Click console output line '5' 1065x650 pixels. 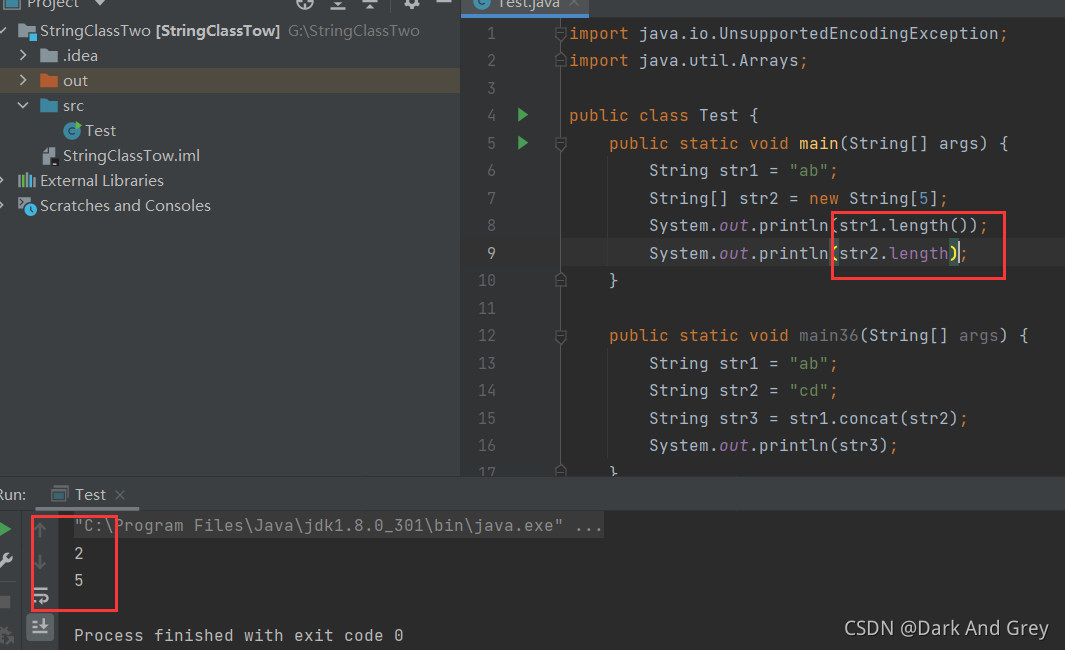(79, 581)
